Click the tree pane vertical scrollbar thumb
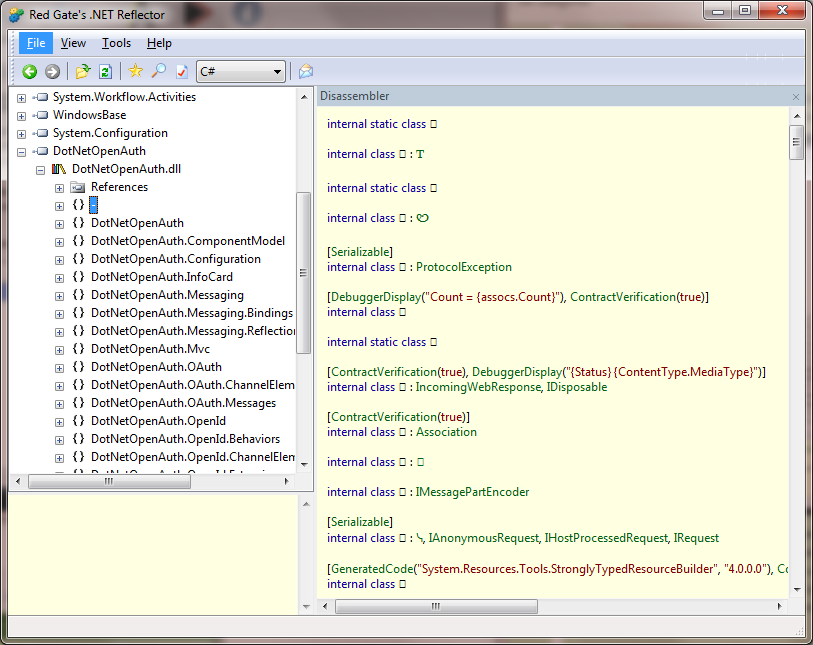This screenshot has width=813, height=645. point(304,273)
